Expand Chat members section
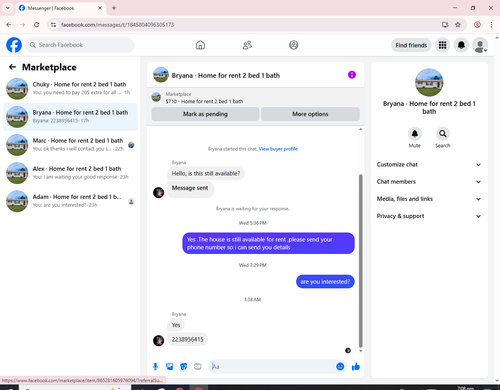This screenshot has height=390, width=500. pyautogui.click(x=429, y=182)
